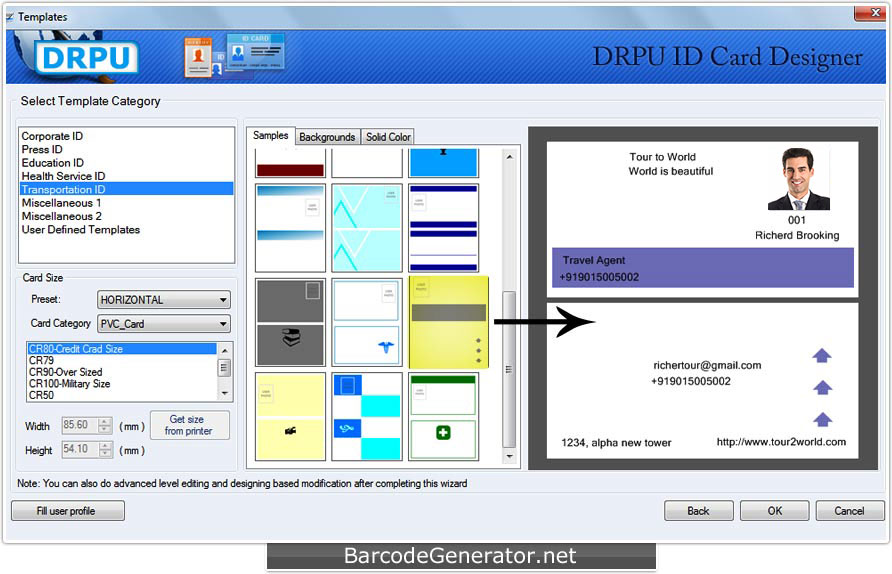892x574 pixels.
Task: Select cyan triangle pattern template thumbnail
Action: tap(367, 228)
